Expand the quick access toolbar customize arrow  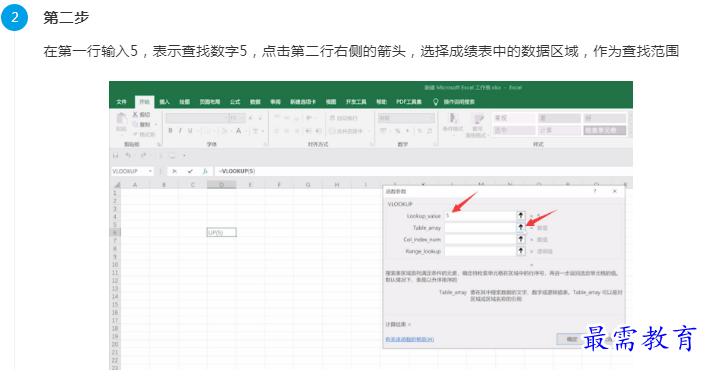[x=184, y=156]
